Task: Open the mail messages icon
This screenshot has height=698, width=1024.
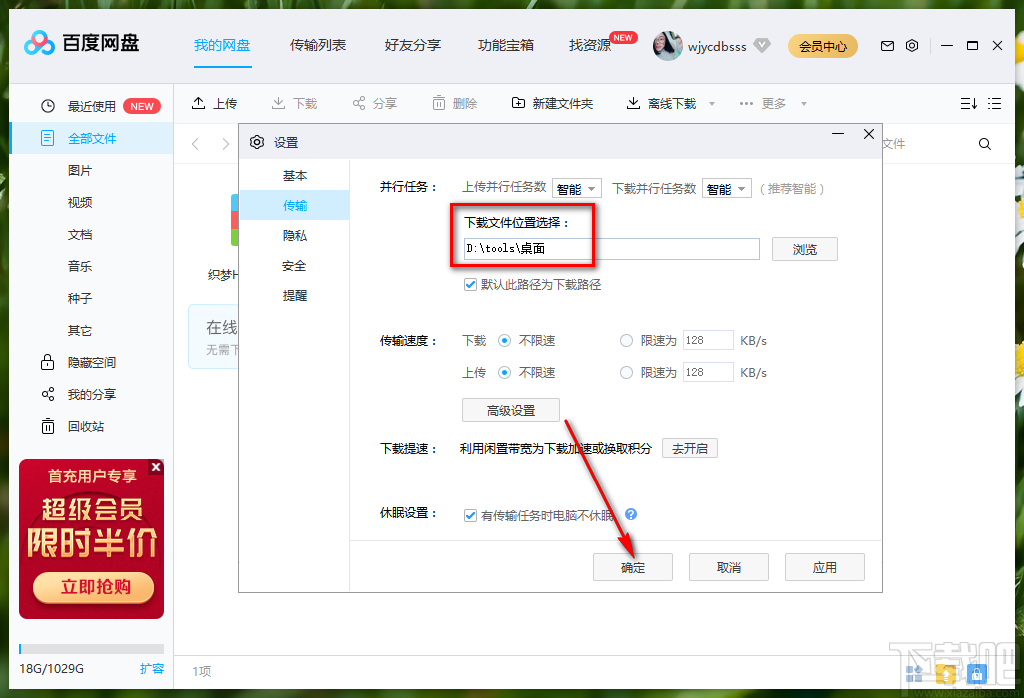Action: 887,46
